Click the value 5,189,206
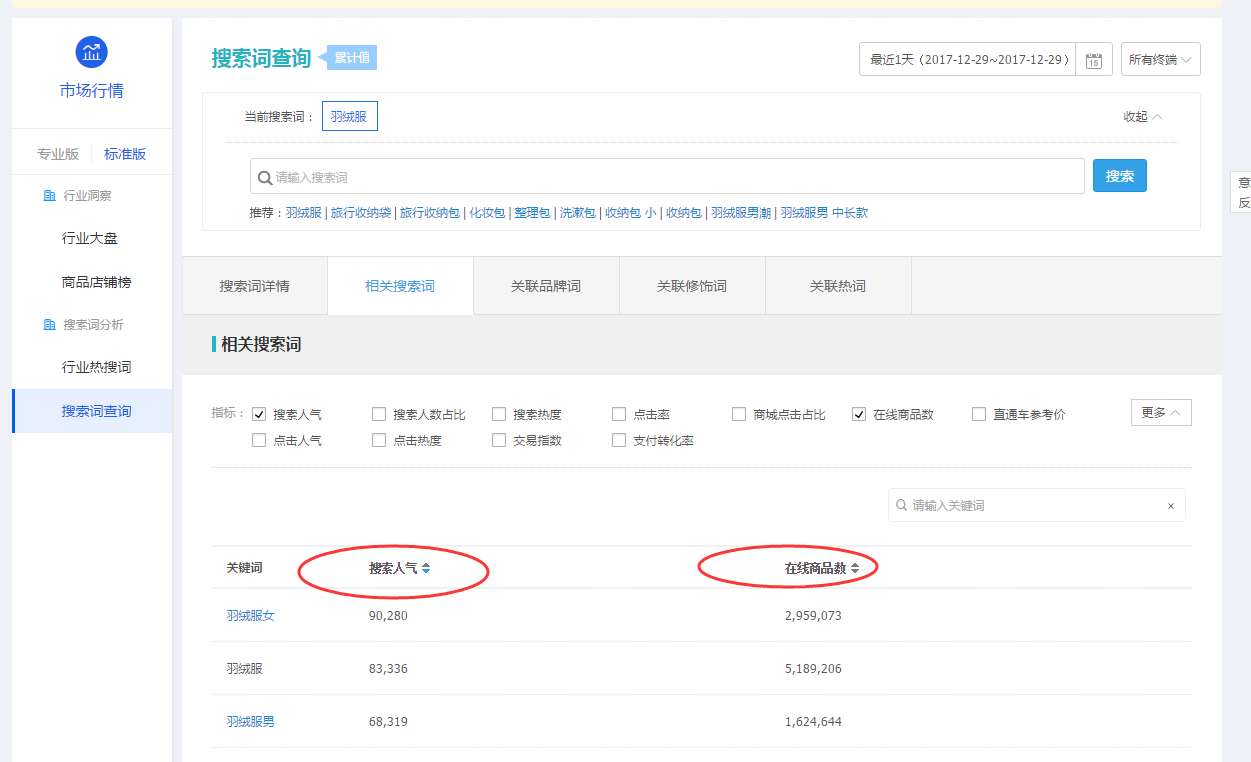 [x=813, y=668]
